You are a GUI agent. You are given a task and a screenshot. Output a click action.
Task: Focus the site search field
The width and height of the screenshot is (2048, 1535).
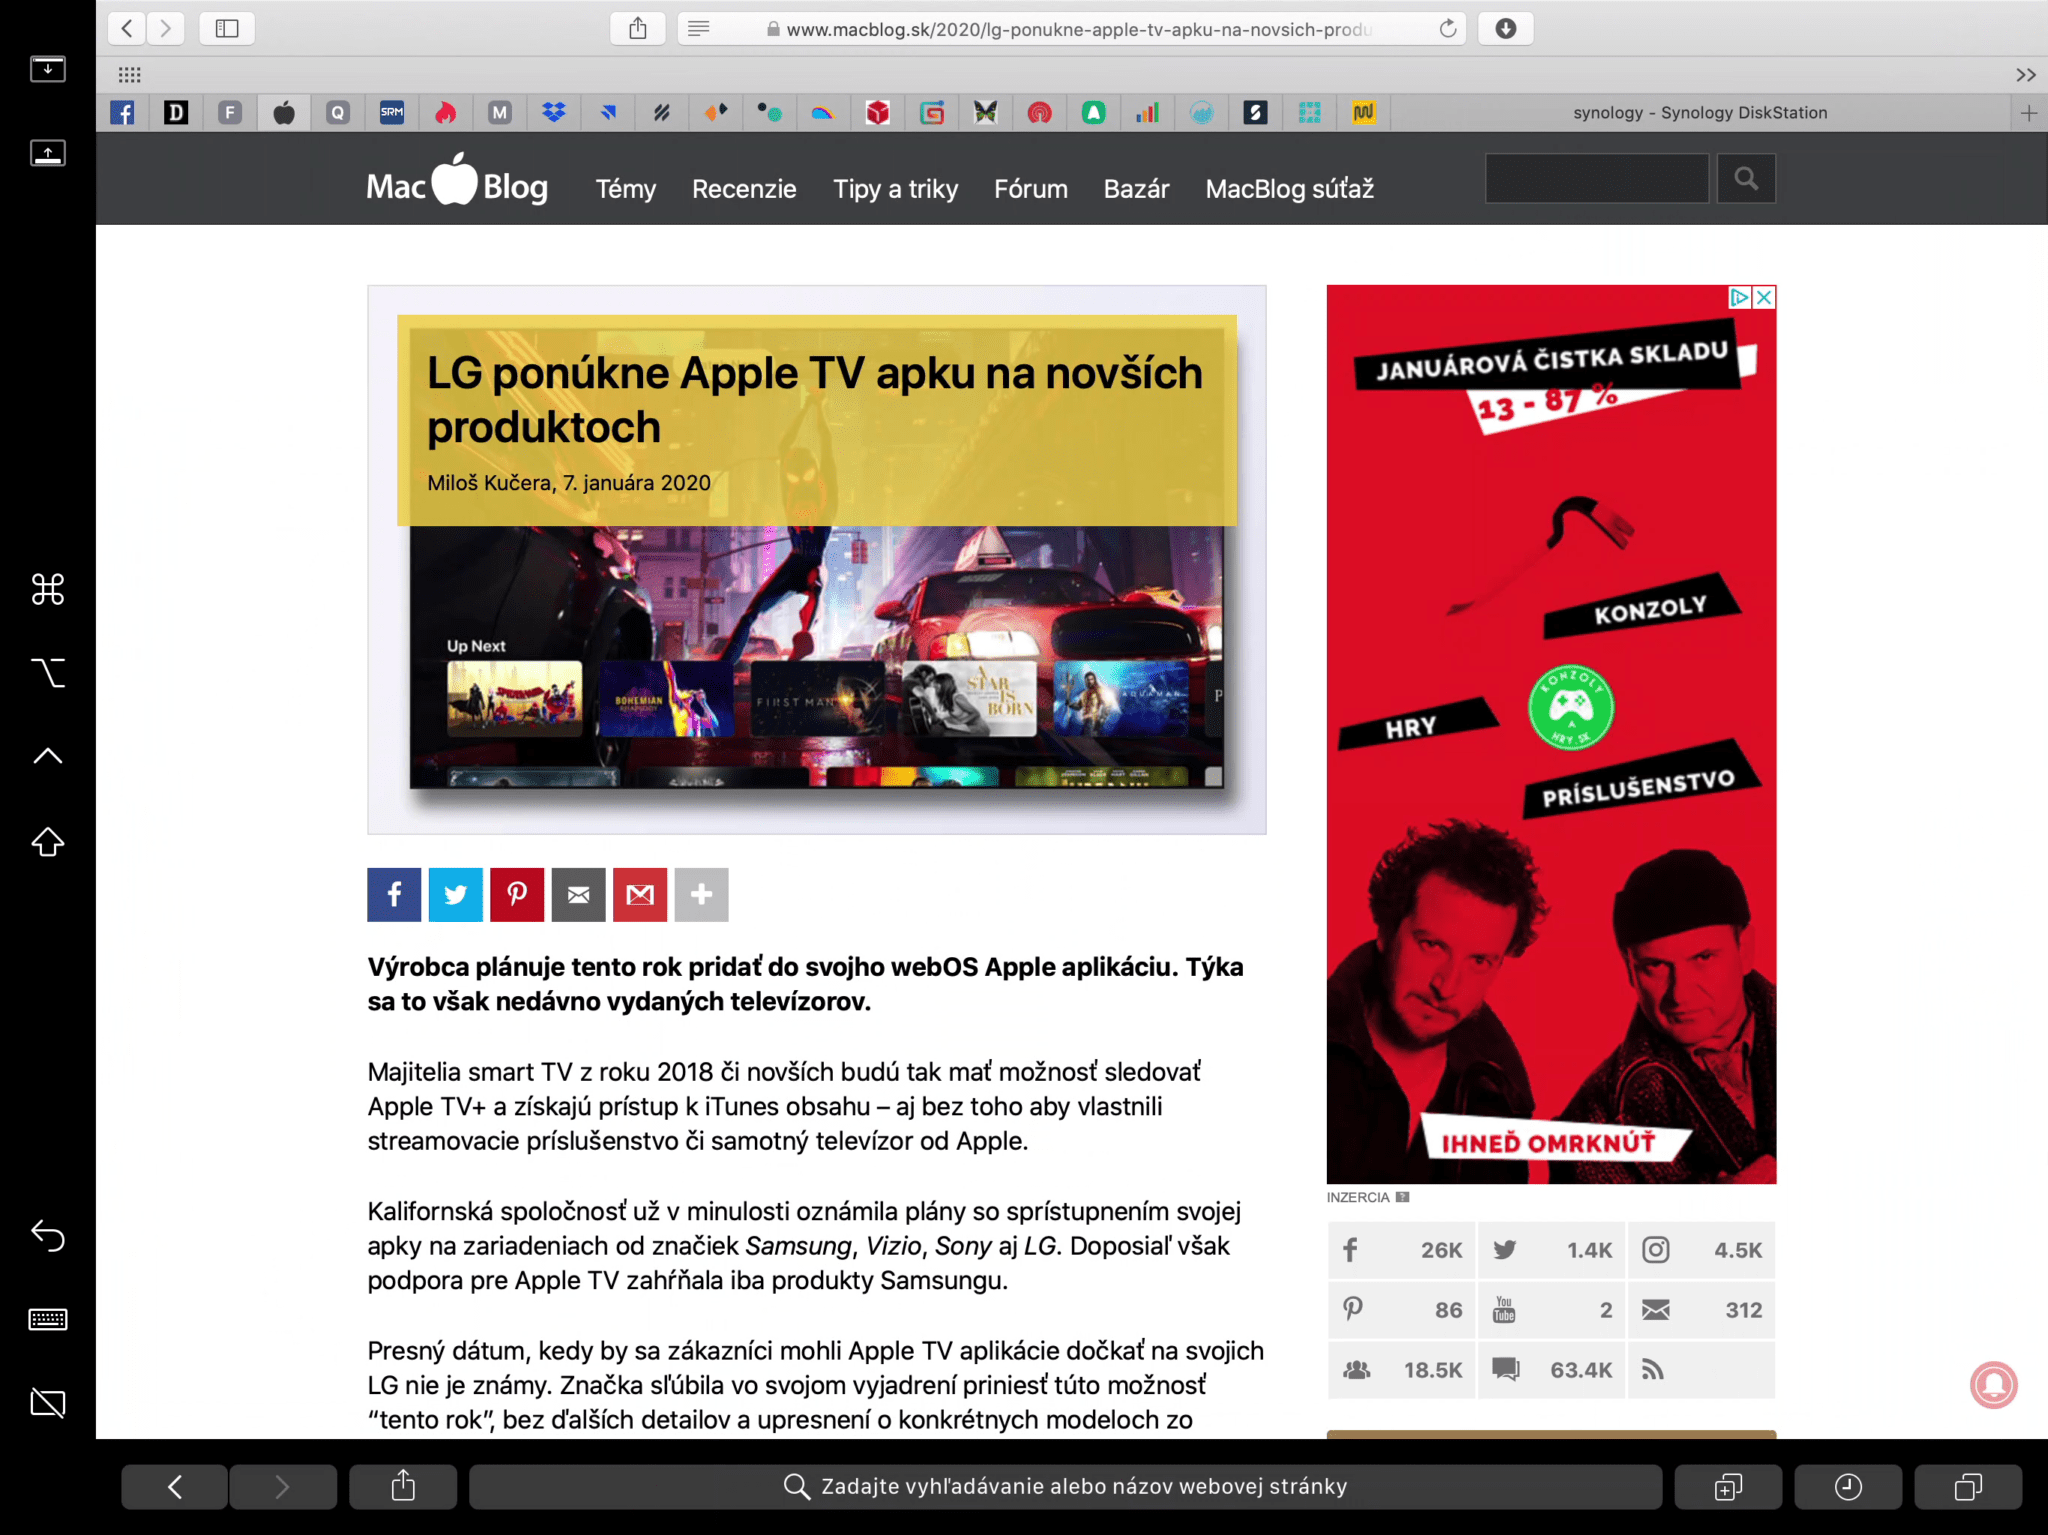1597,178
